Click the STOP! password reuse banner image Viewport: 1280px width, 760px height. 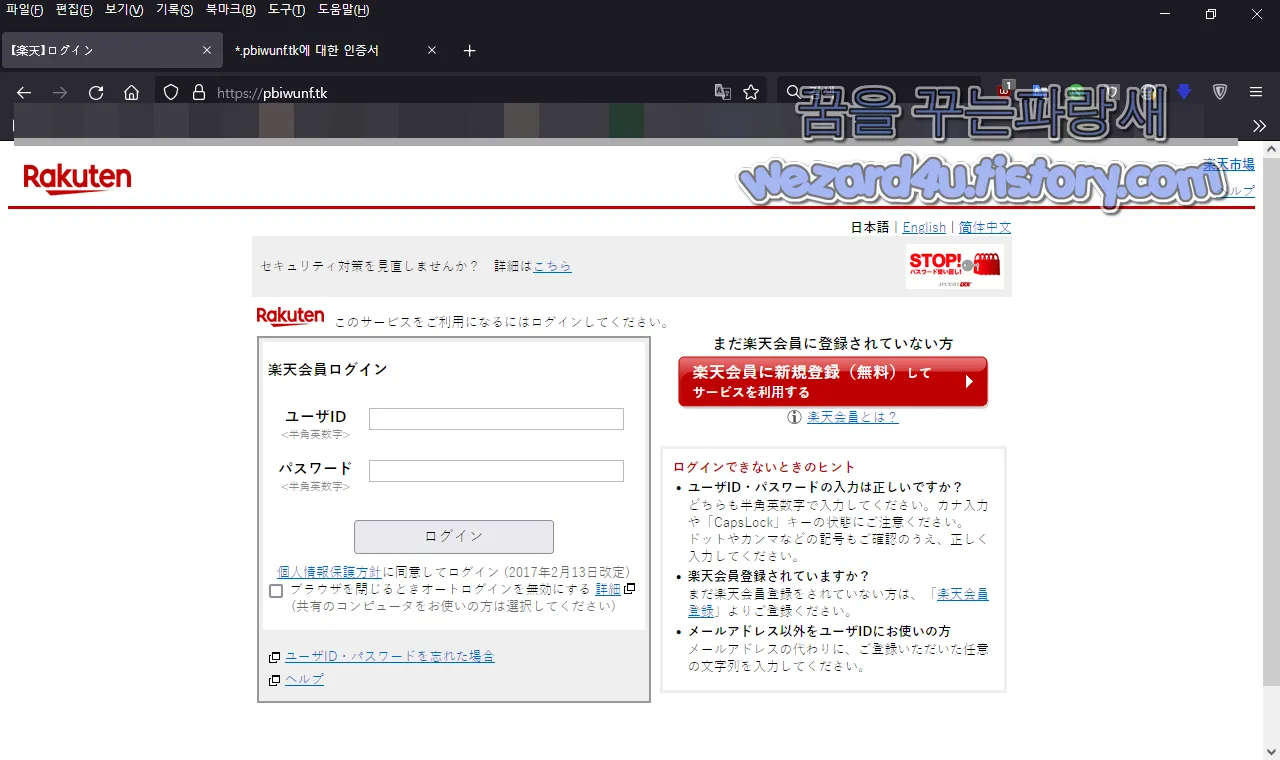[955, 266]
